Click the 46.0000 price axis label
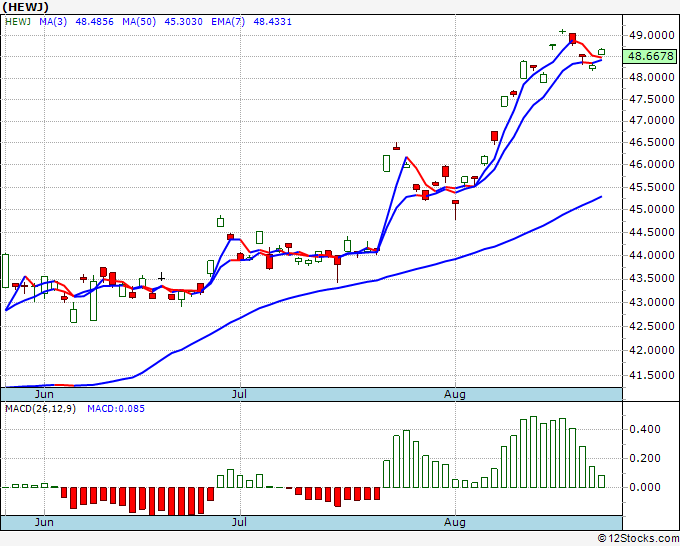This screenshot has height=546, width=680. coord(652,164)
